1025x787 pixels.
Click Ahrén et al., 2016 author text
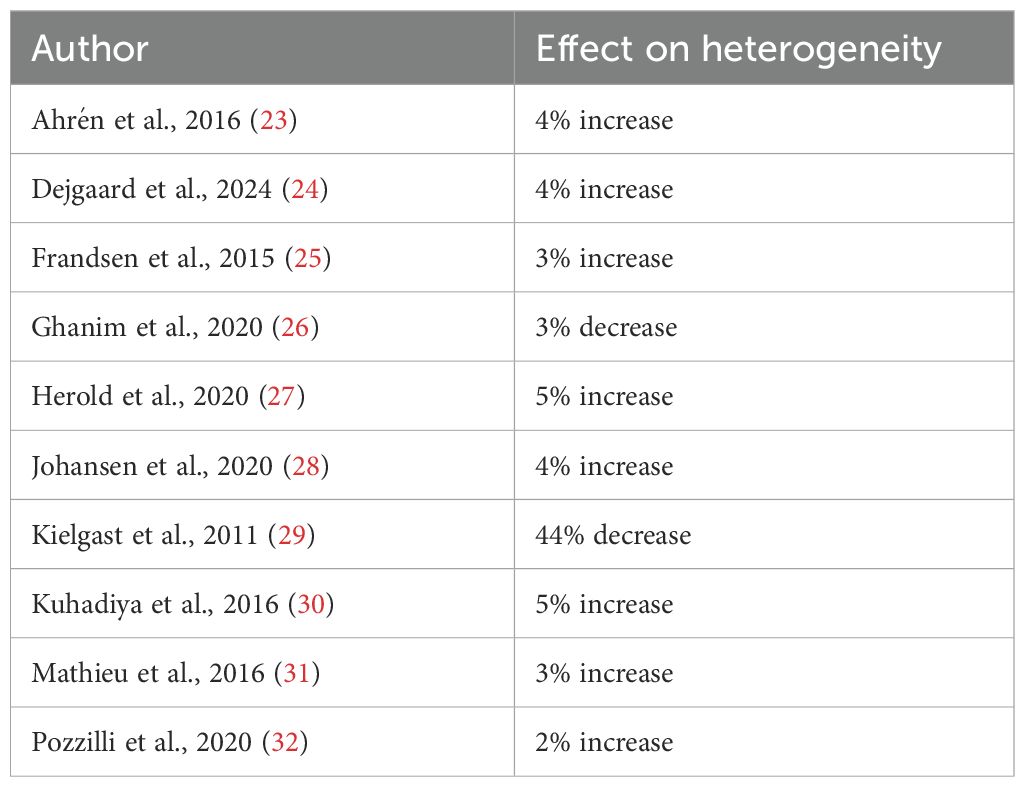coord(141,121)
